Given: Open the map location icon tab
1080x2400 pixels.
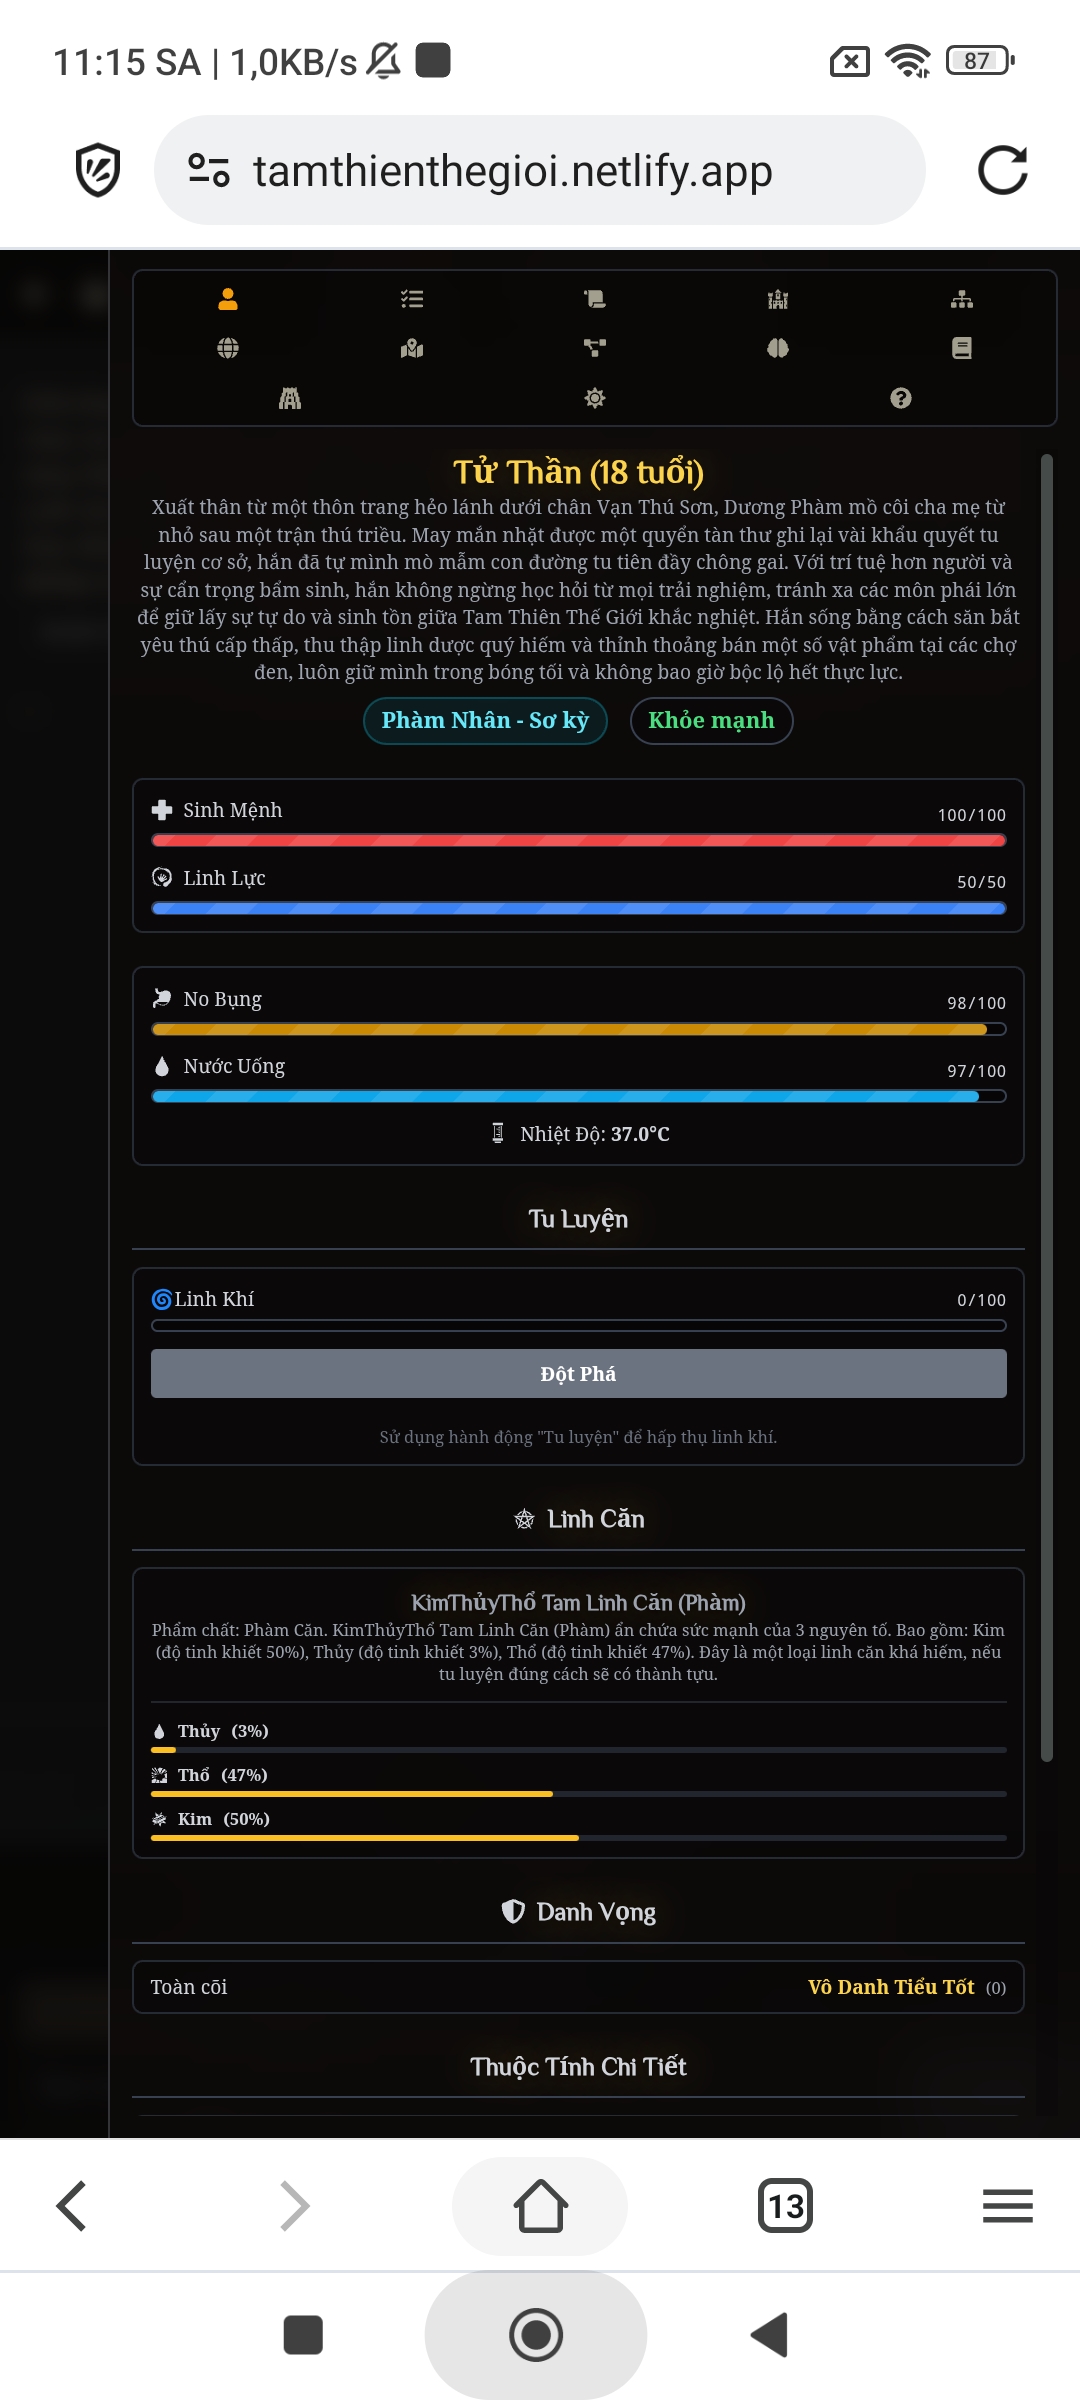Looking at the screenshot, I should click(412, 348).
